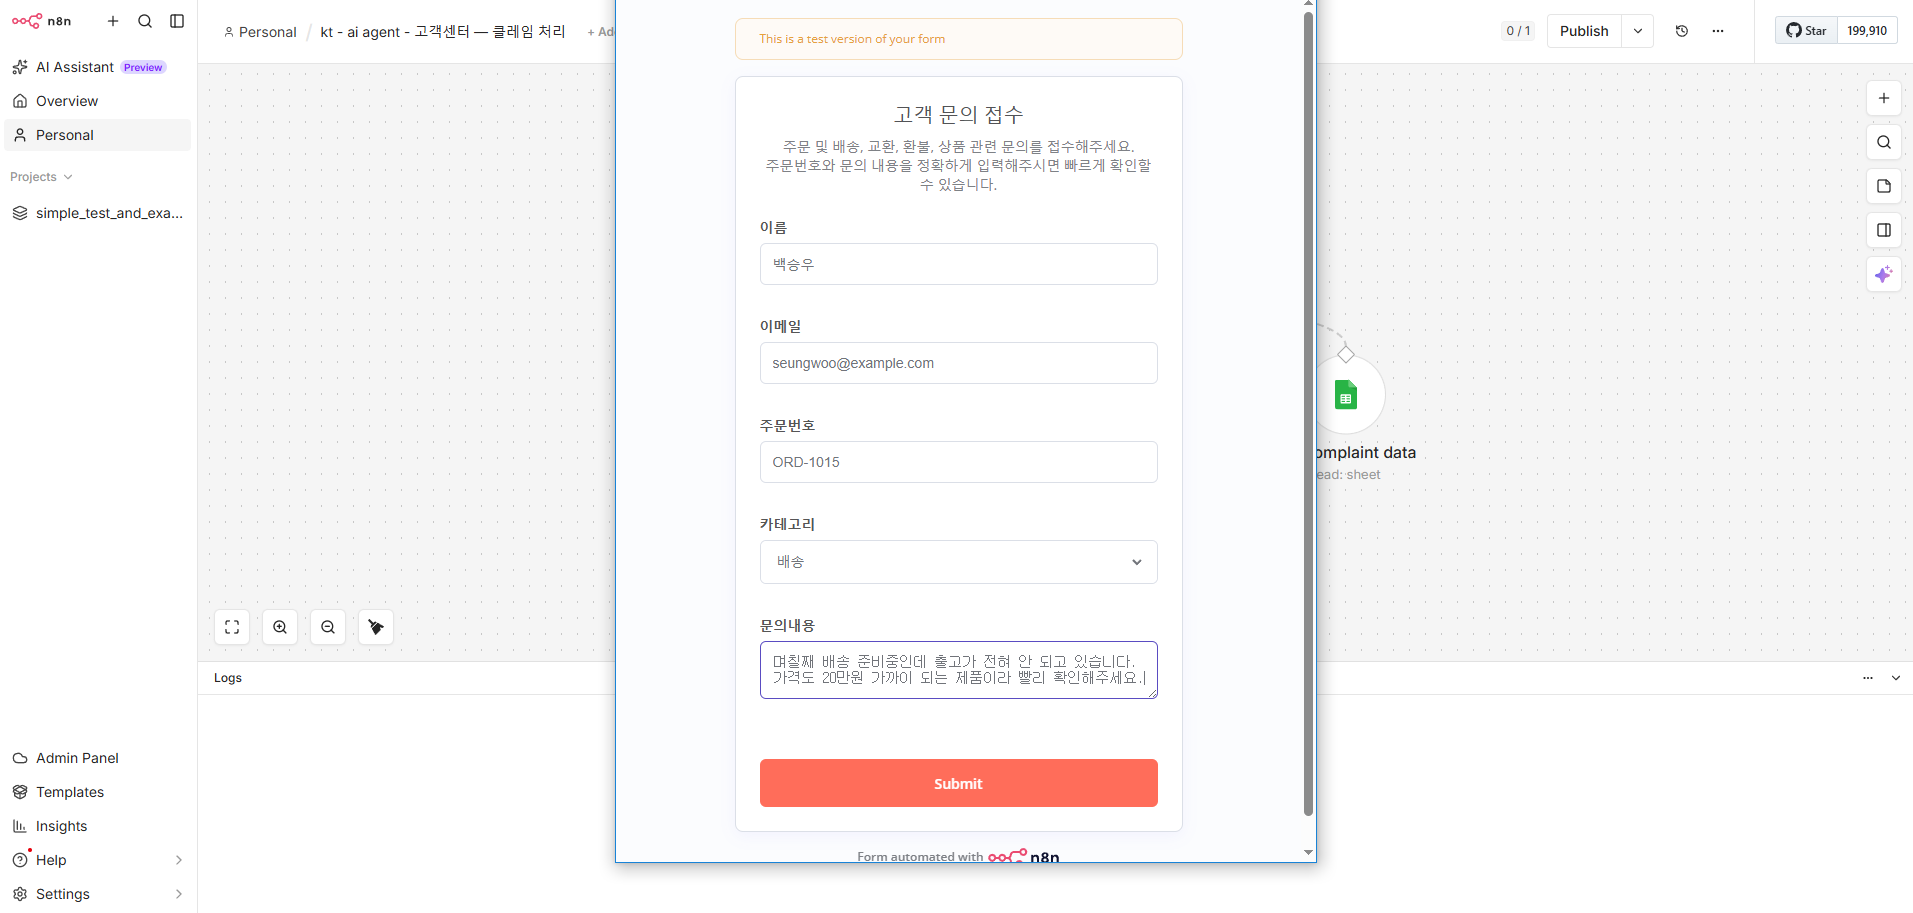Viewport: 1913px width, 913px height.
Task: Open AI sparkle build icon
Action: tap(1884, 274)
